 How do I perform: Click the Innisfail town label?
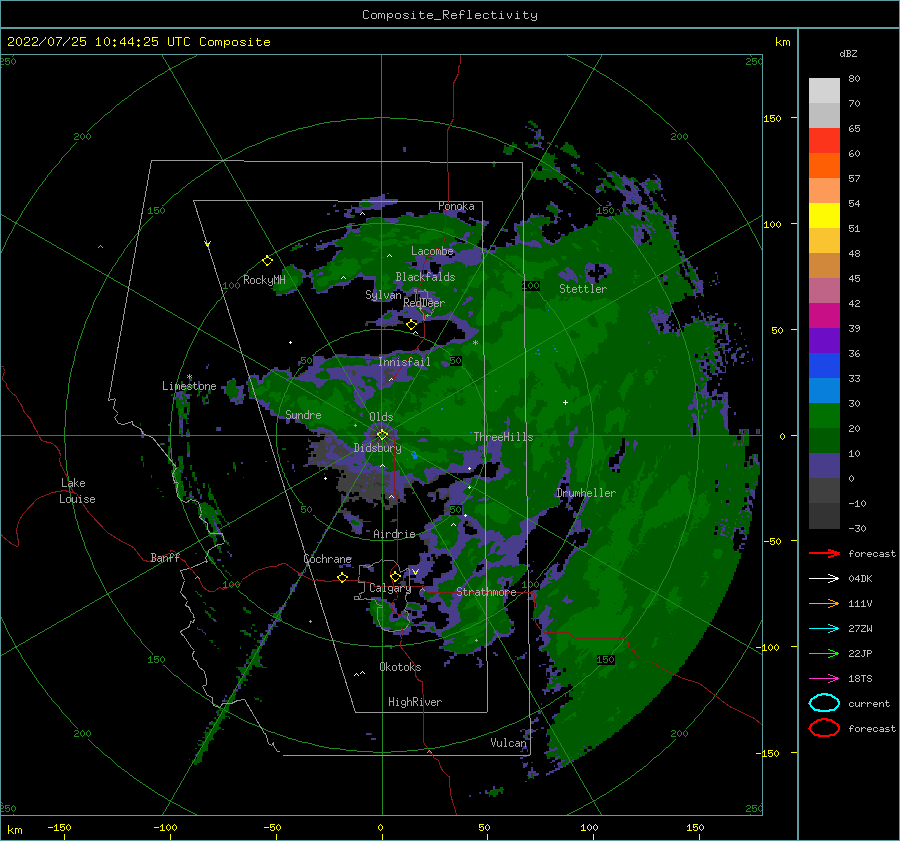click(404, 362)
